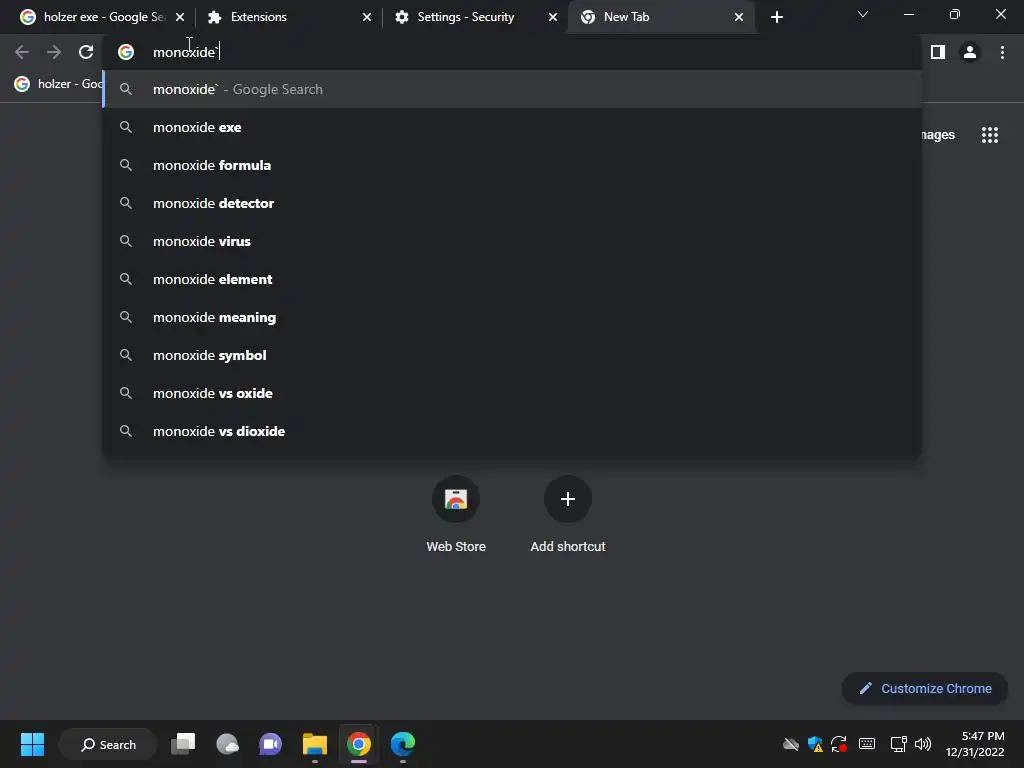Open the touch keyboard tray icon
Viewport: 1024px width, 768px height.
(867, 744)
